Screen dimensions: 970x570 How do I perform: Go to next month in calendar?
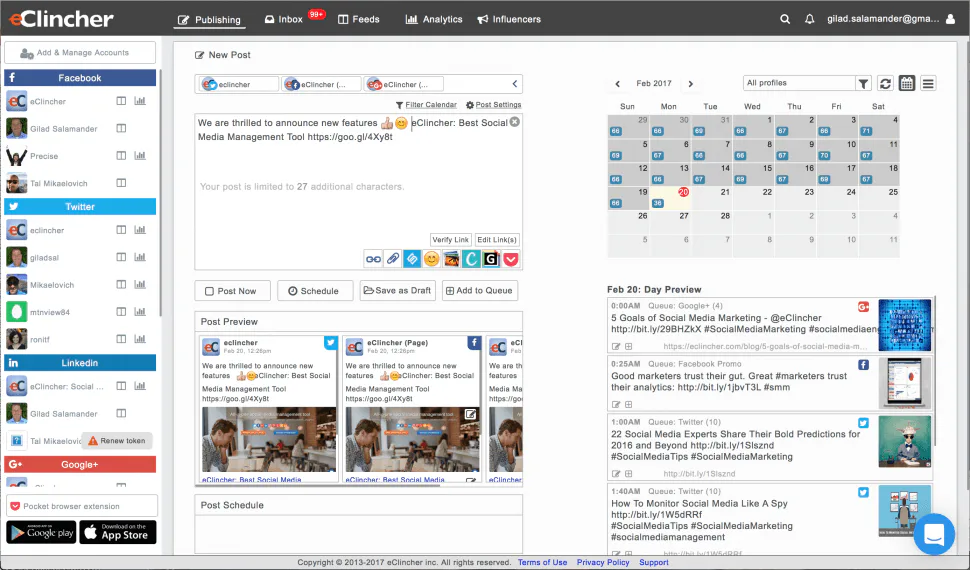(x=691, y=84)
